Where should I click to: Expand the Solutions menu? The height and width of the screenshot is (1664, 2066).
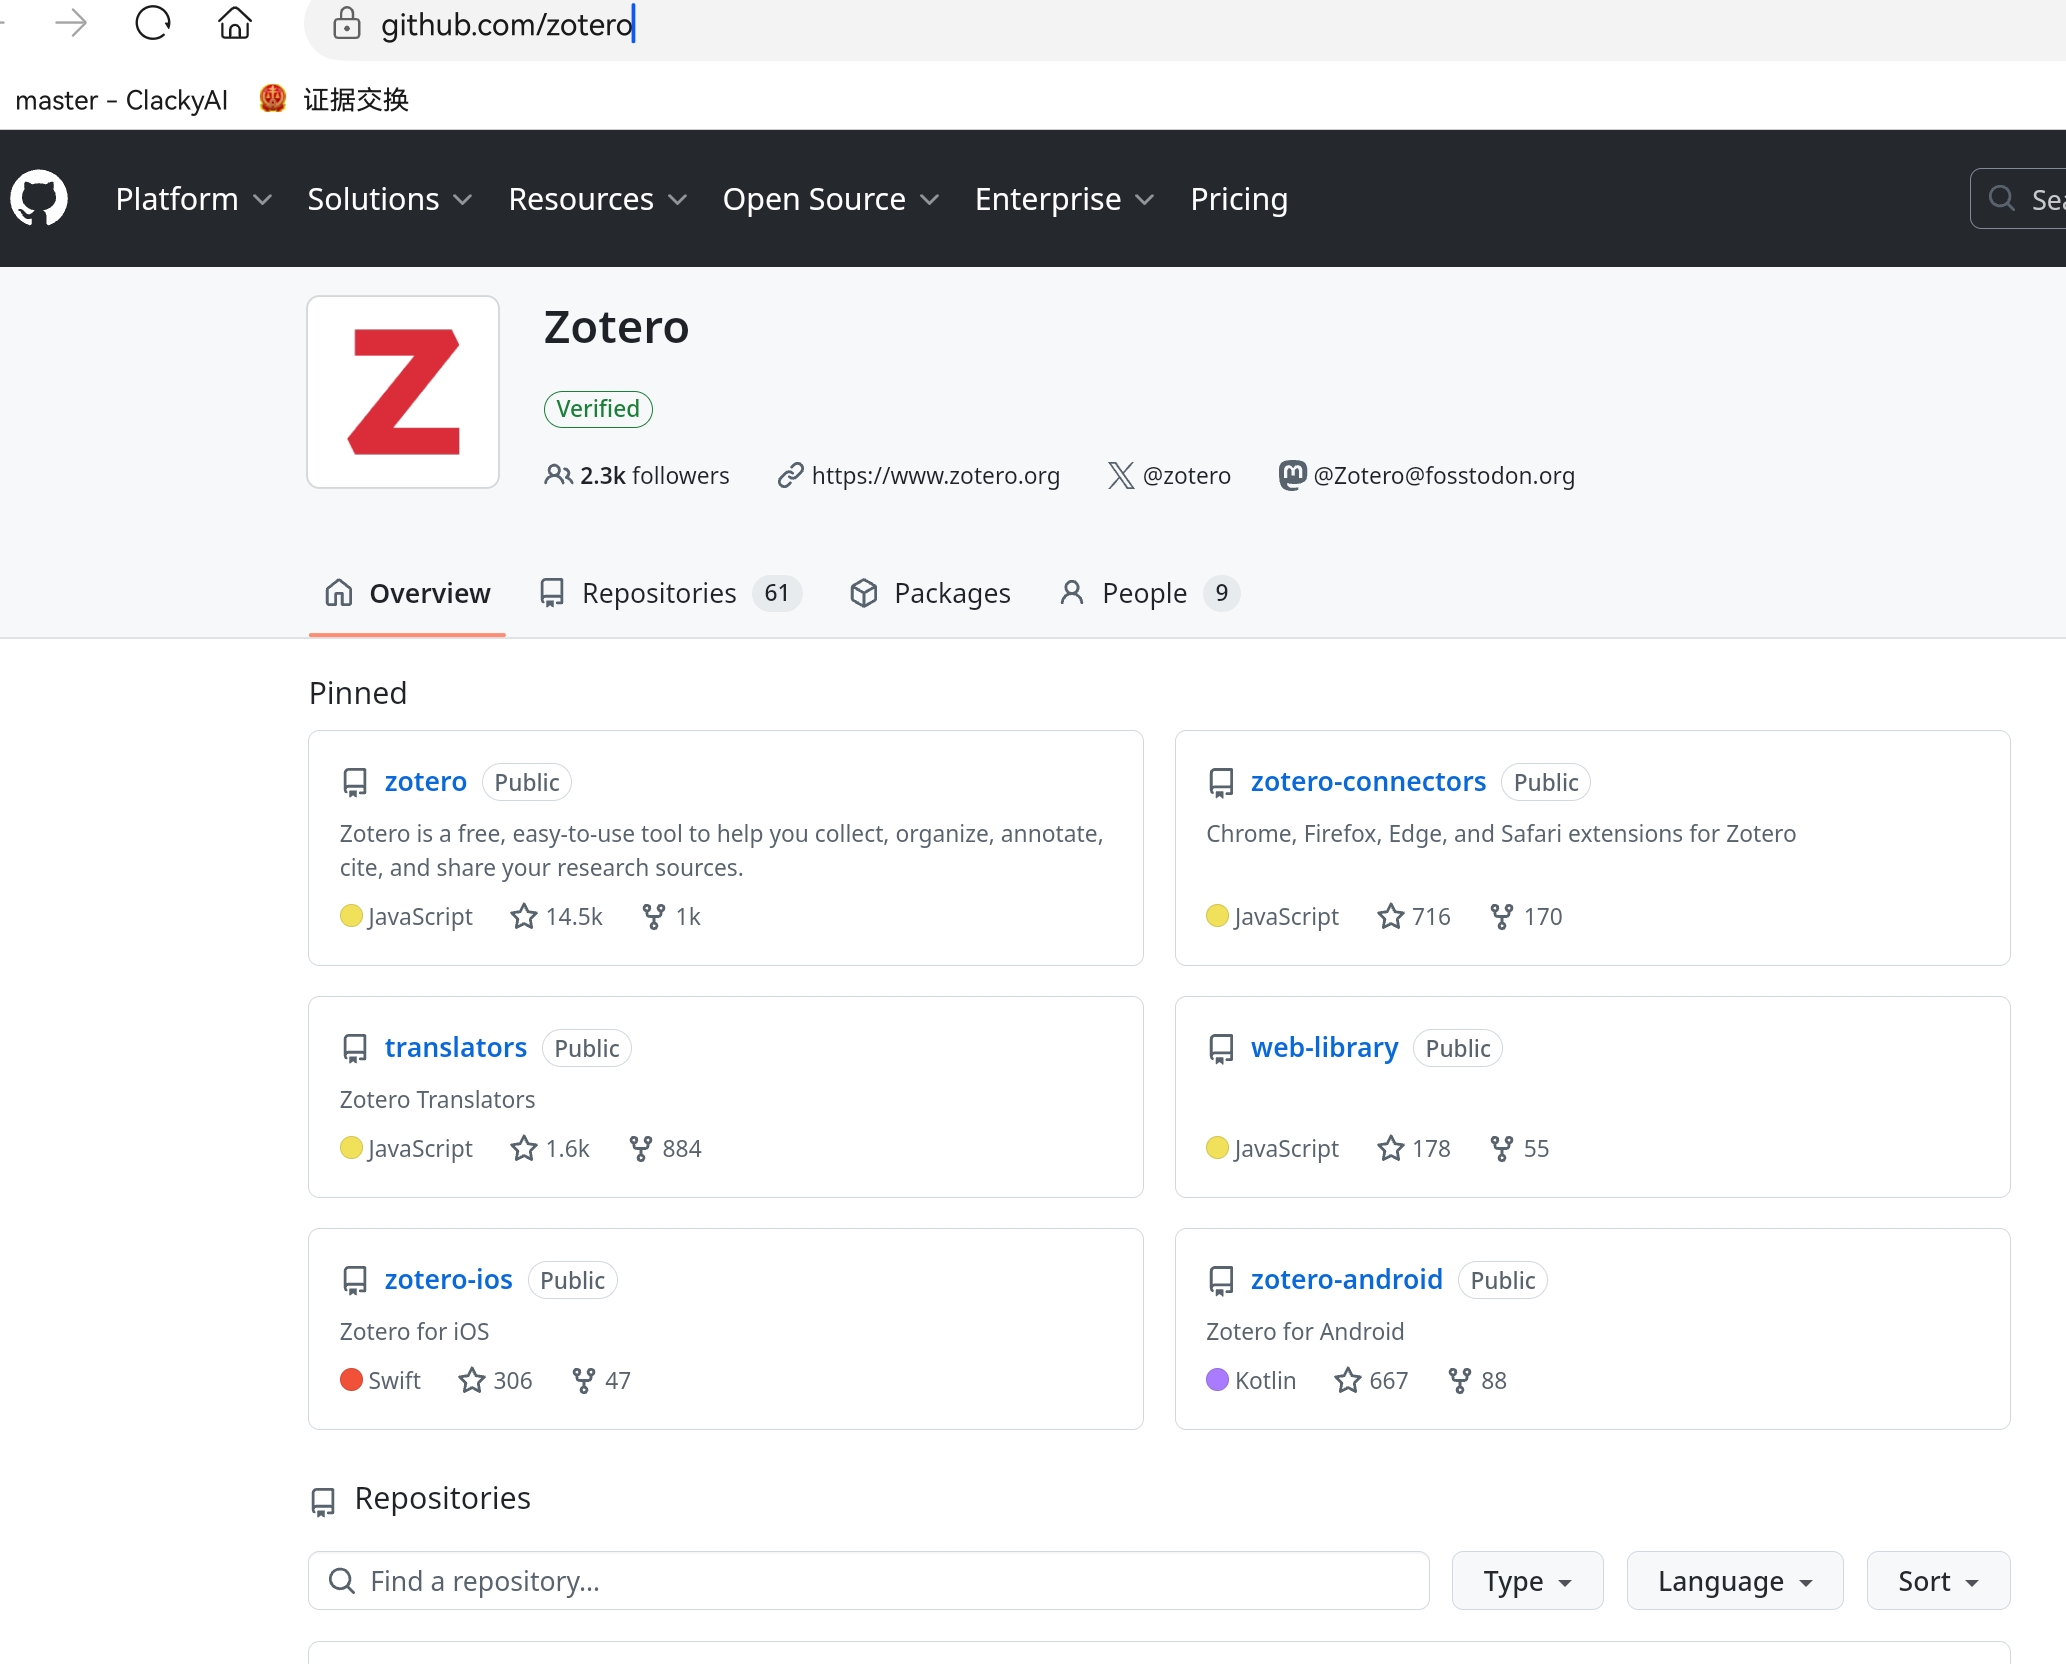[390, 199]
